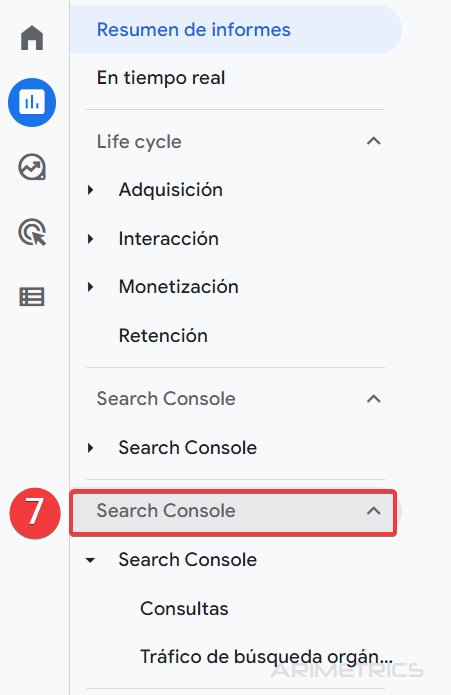The width and height of the screenshot is (451, 695).
Task: Open En tiempo real report
Action: pyautogui.click(x=161, y=78)
